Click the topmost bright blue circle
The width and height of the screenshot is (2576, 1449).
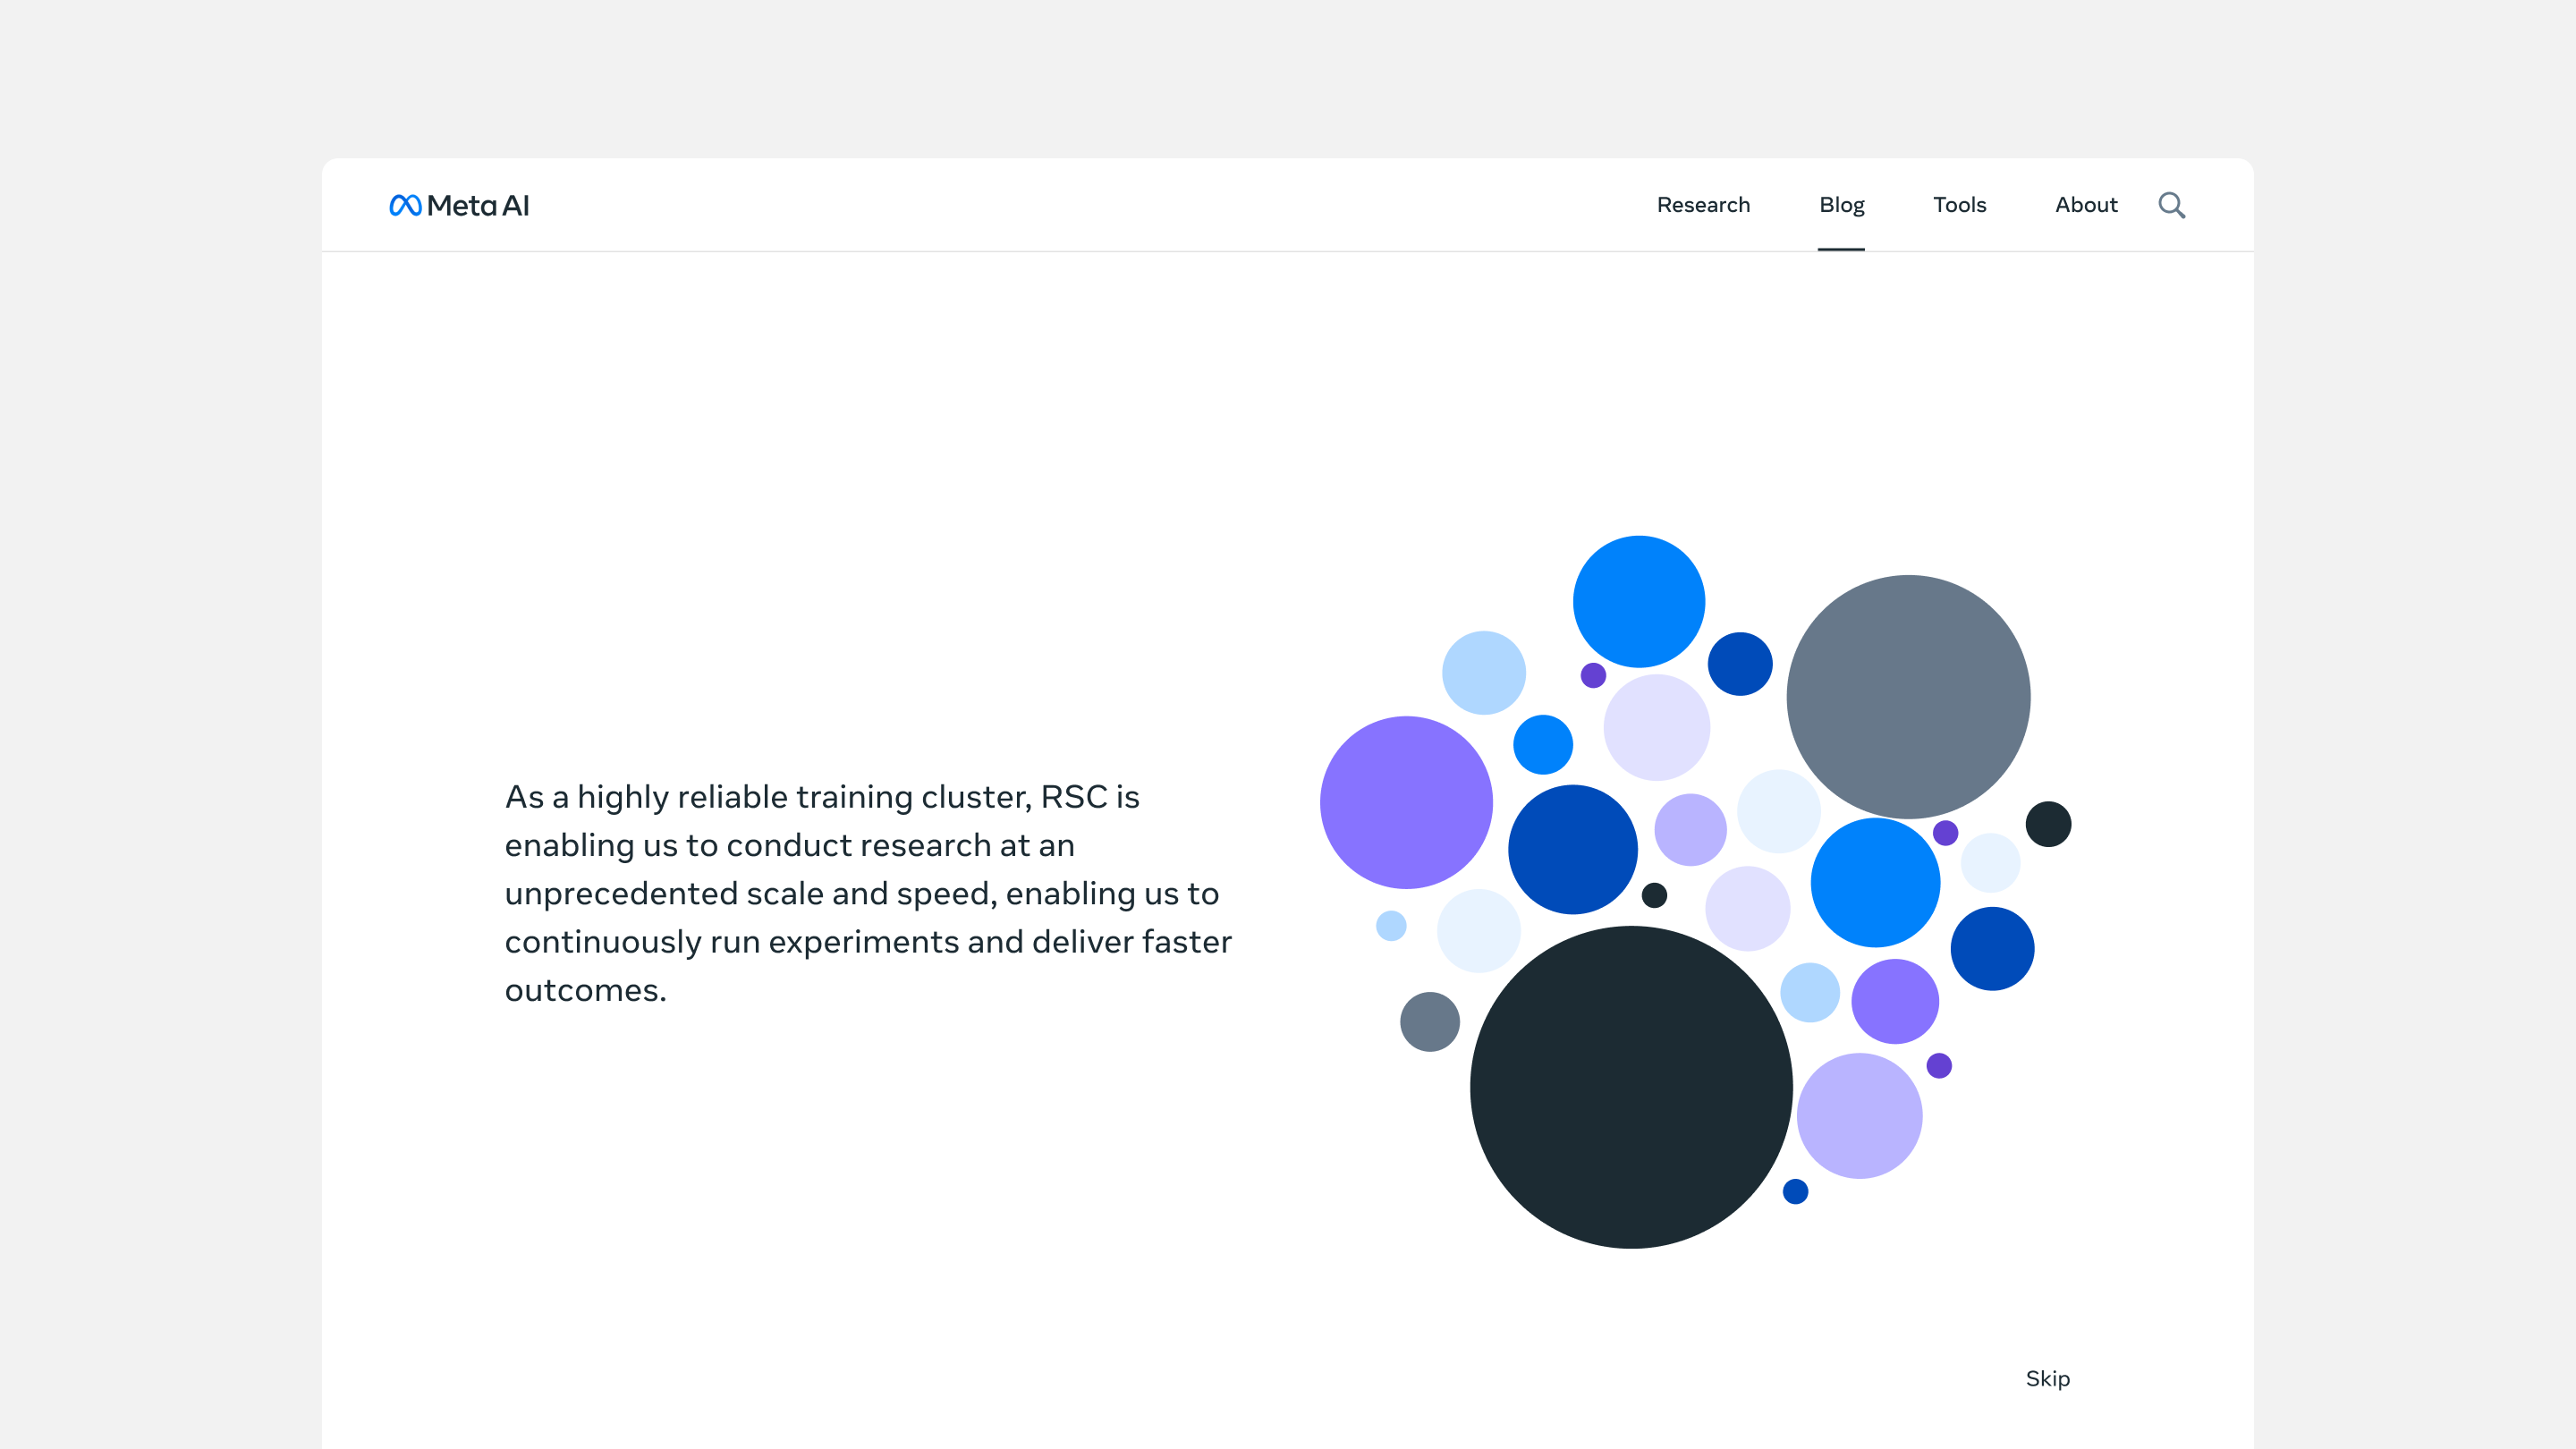pos(1638,601)
